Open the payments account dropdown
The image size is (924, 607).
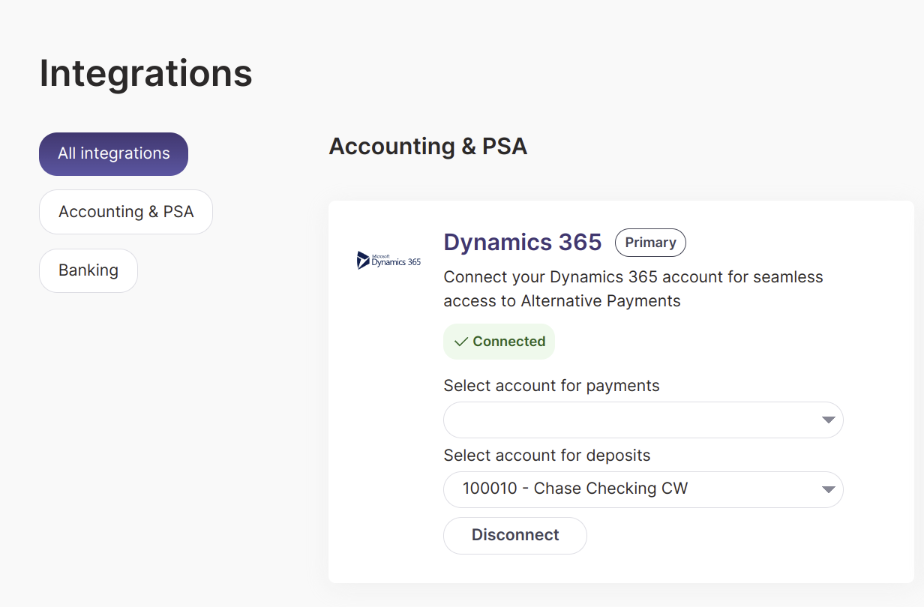[644, 420]
